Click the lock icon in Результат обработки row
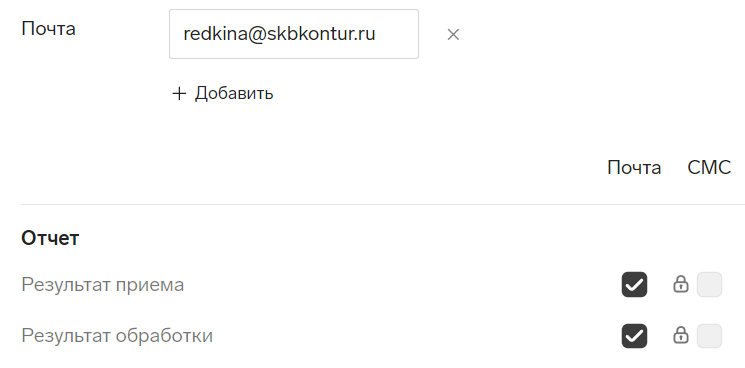The height and width of the screenshot is (368, 745). click(681, 336)
